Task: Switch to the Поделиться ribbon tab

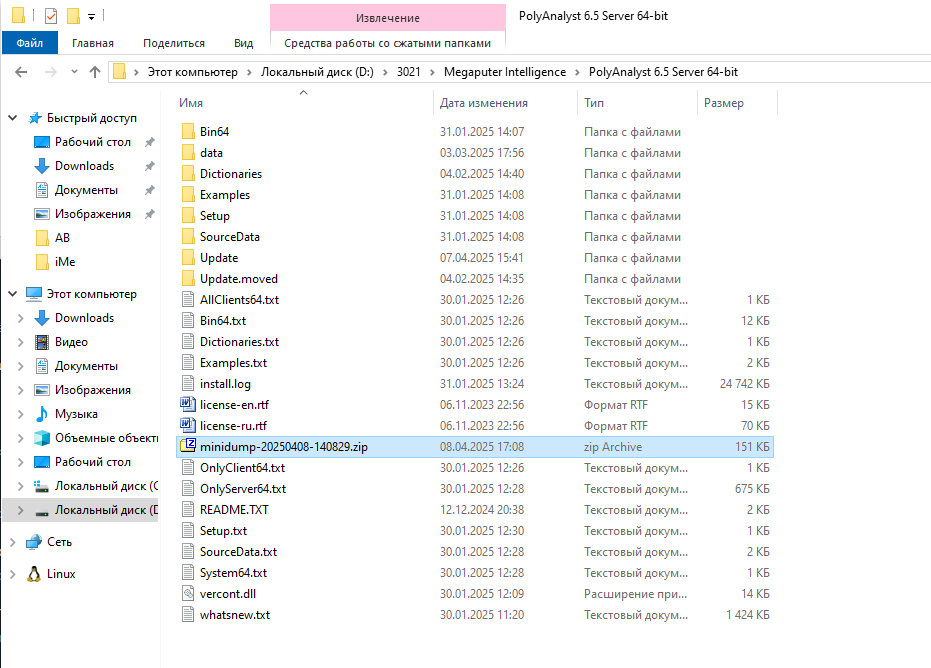Action: tap(174, 43)
